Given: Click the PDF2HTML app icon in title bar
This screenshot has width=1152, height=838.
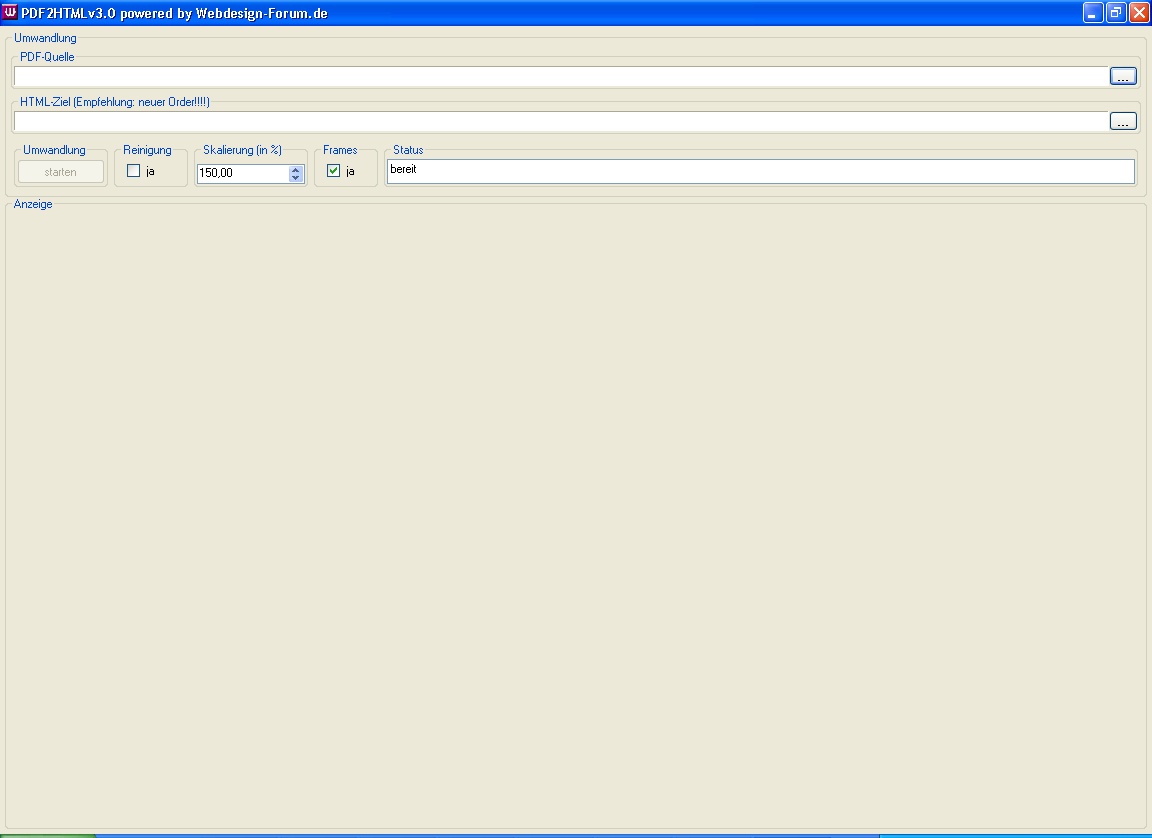Looking at the screenshot, I should (10, 13).
